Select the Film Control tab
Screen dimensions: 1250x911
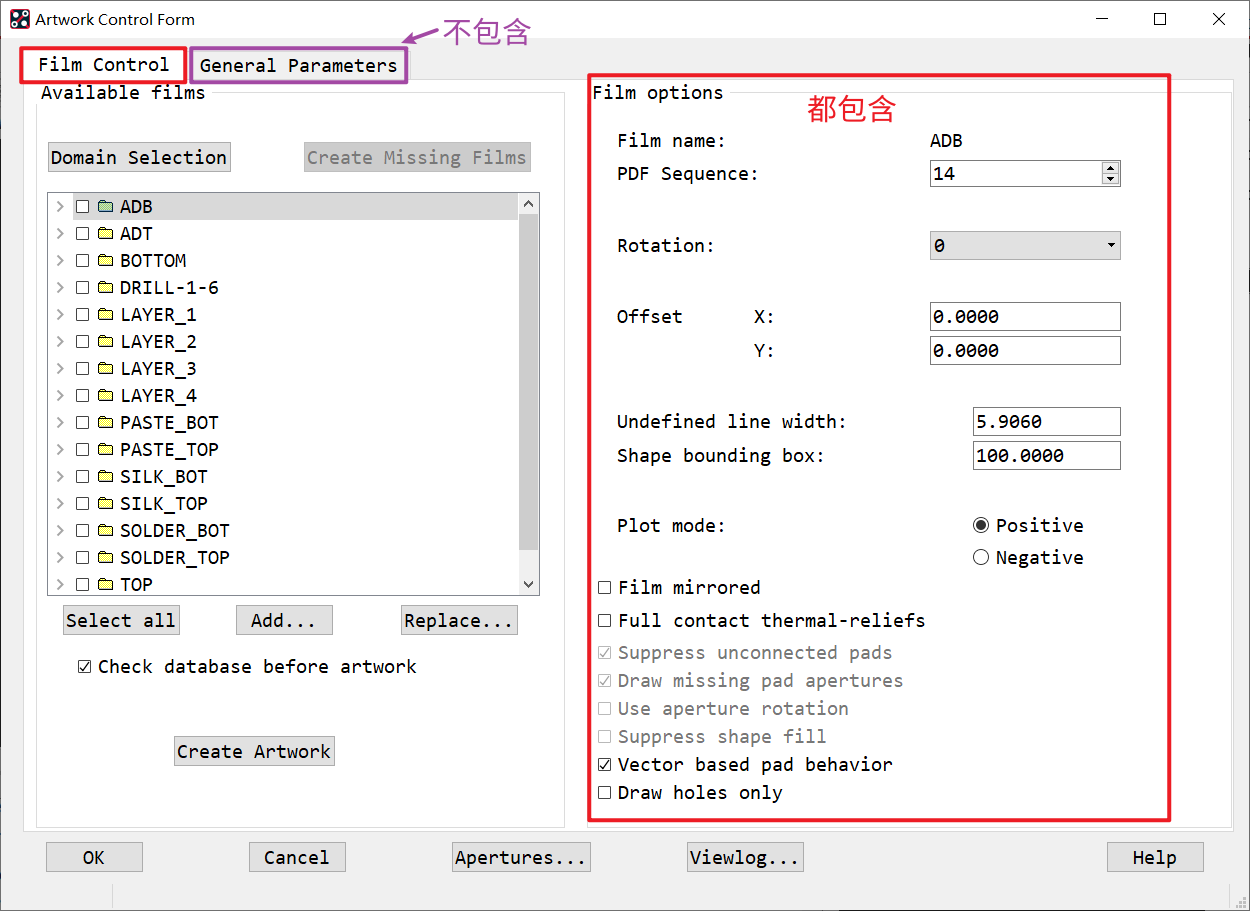coord(102,64)
